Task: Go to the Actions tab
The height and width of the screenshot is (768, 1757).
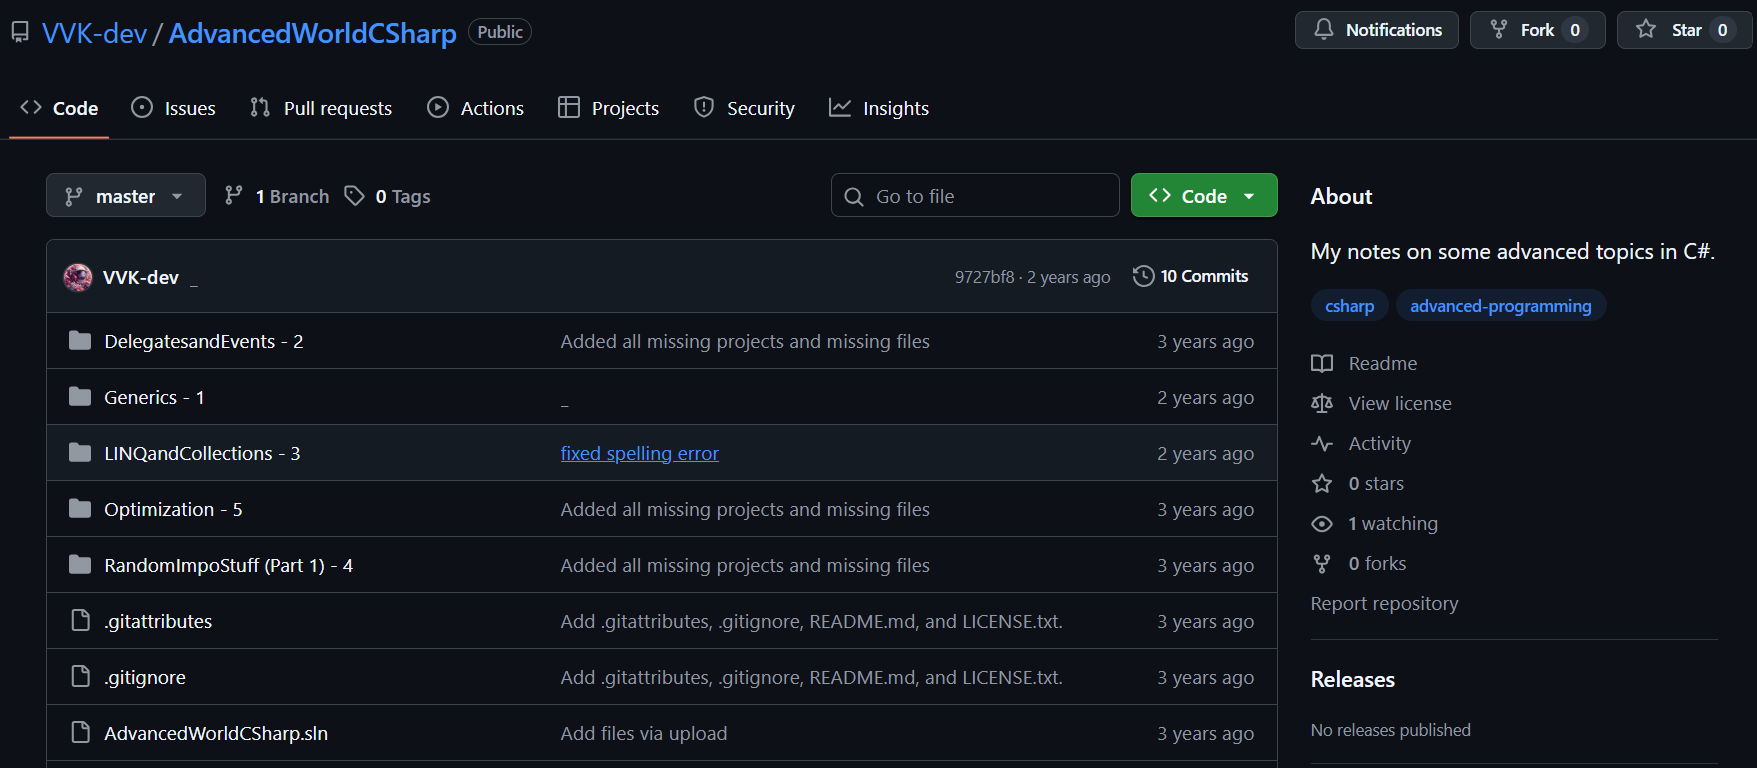Action: 475,108
